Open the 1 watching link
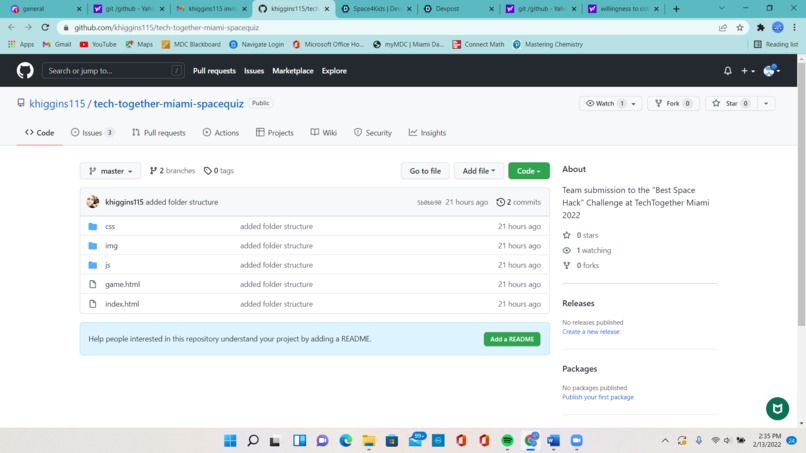 (x=587, y=250)
